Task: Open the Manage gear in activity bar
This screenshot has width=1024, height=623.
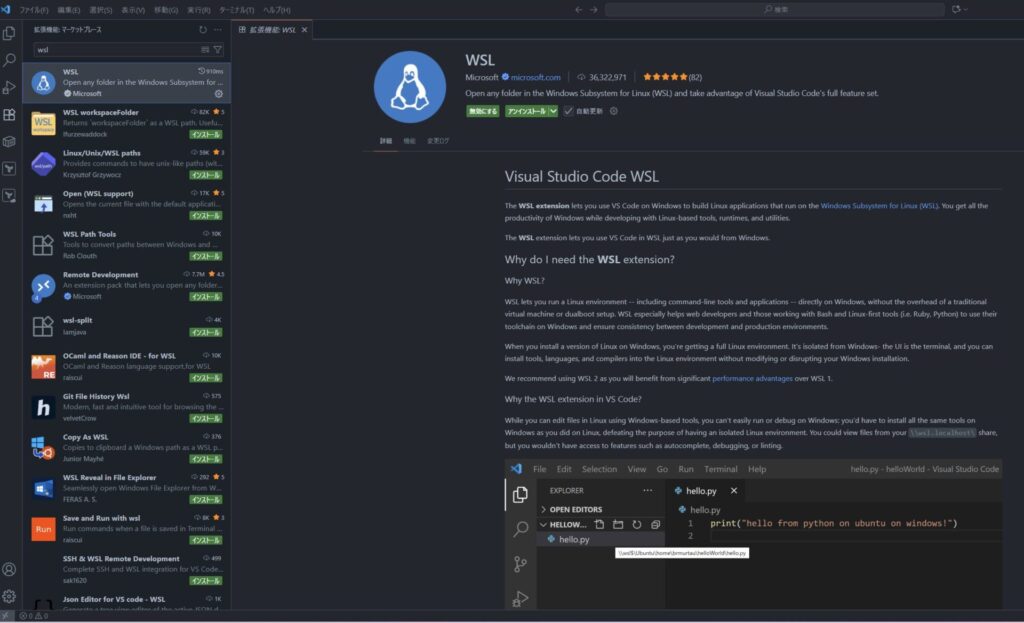Action: [x=9, y=596]
